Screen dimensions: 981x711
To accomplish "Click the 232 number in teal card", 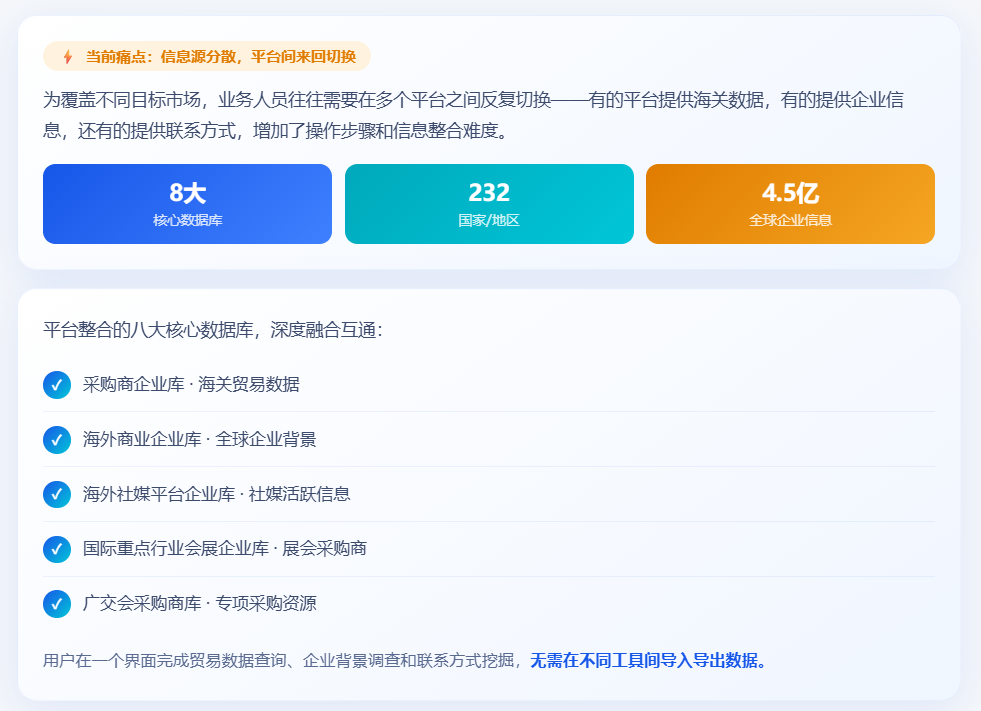I will pos(489,193).
